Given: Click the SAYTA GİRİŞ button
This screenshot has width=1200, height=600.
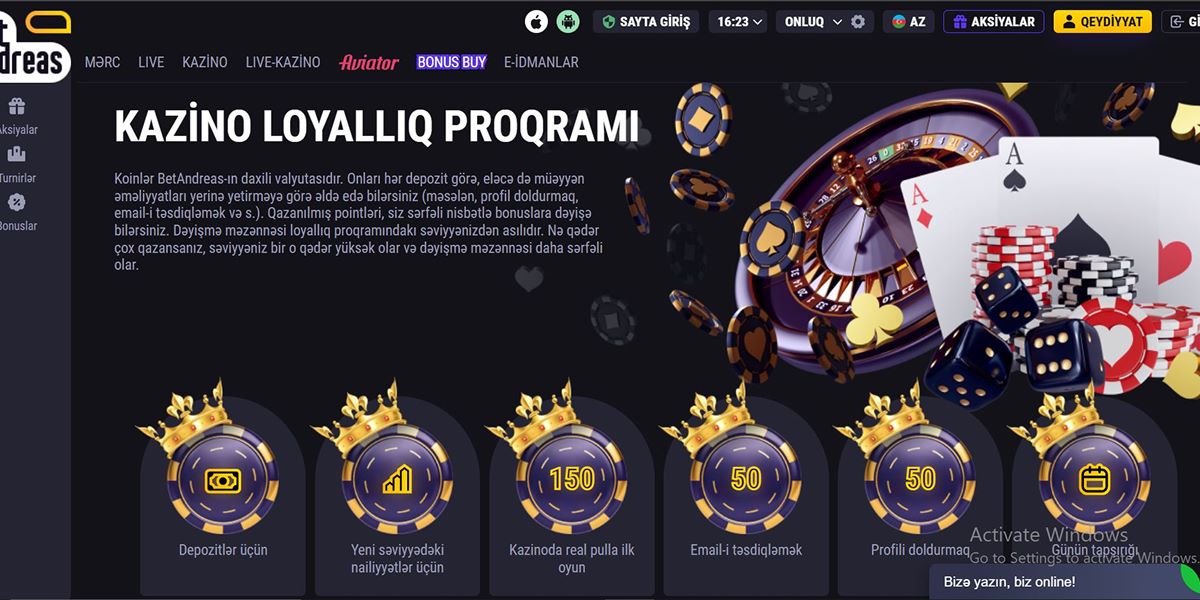Looking at the screenshot, I should [646, 22].
